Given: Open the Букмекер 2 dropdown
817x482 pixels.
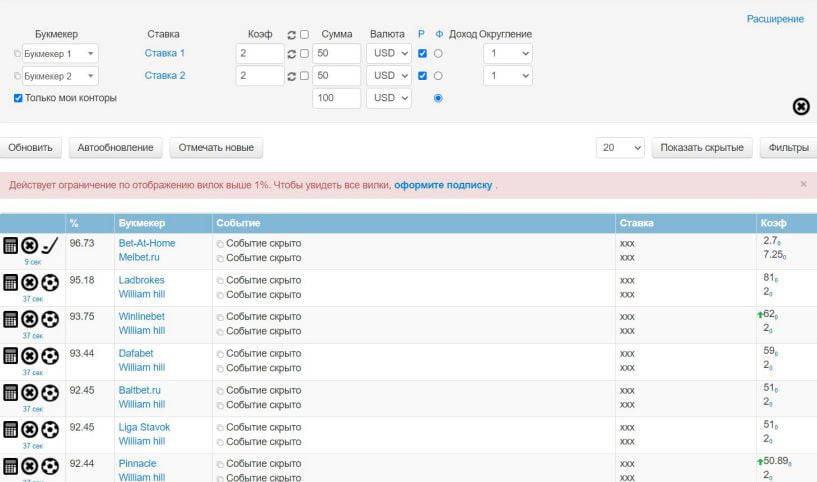Looking at the screenshot, I should (60, 76).
